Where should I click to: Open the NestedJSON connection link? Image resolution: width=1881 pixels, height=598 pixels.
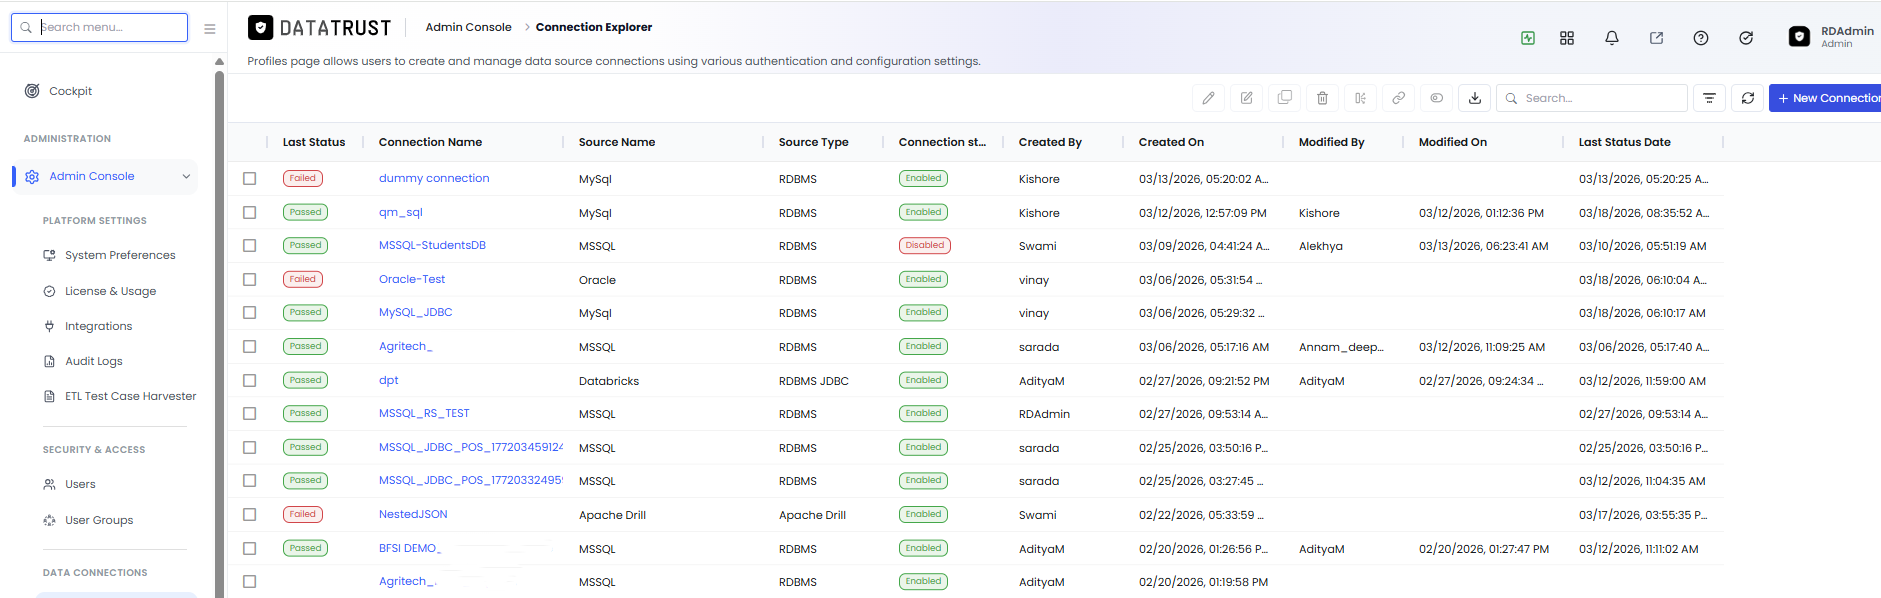(x=413, y=514)
